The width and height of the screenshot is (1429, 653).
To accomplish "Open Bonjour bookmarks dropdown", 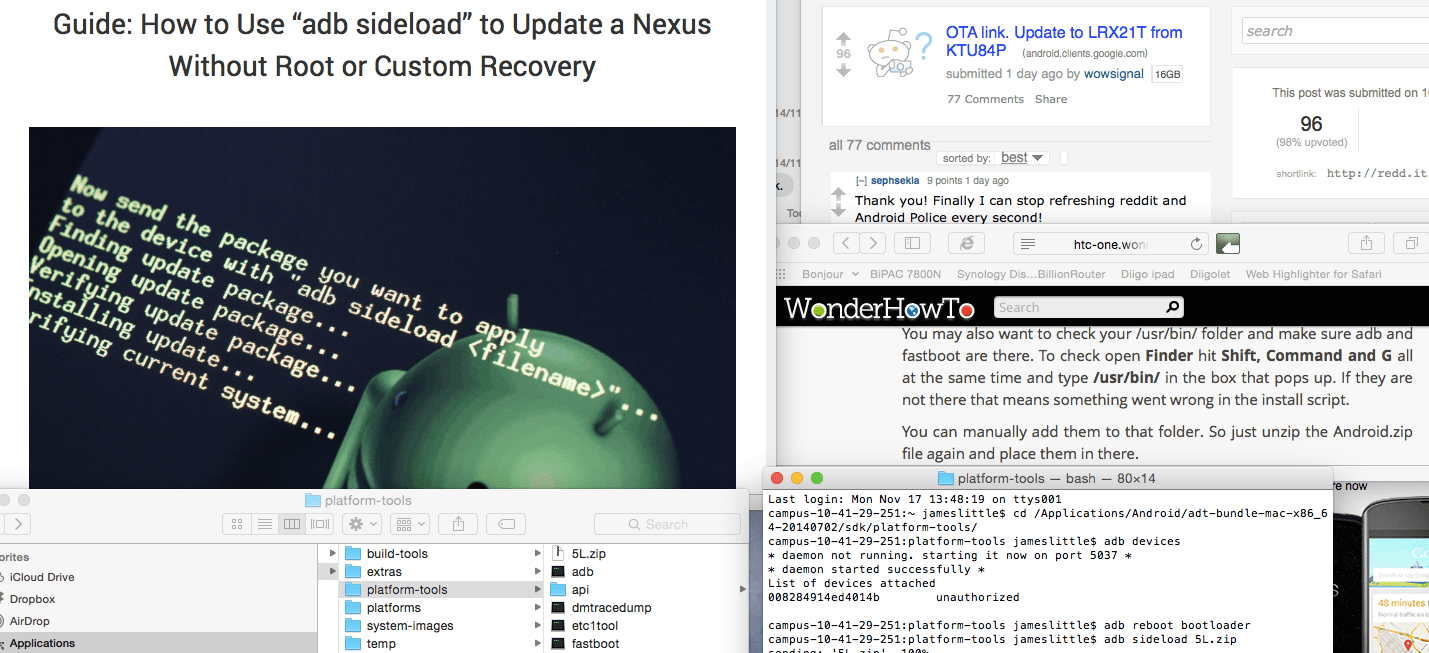I will [830, 274].
